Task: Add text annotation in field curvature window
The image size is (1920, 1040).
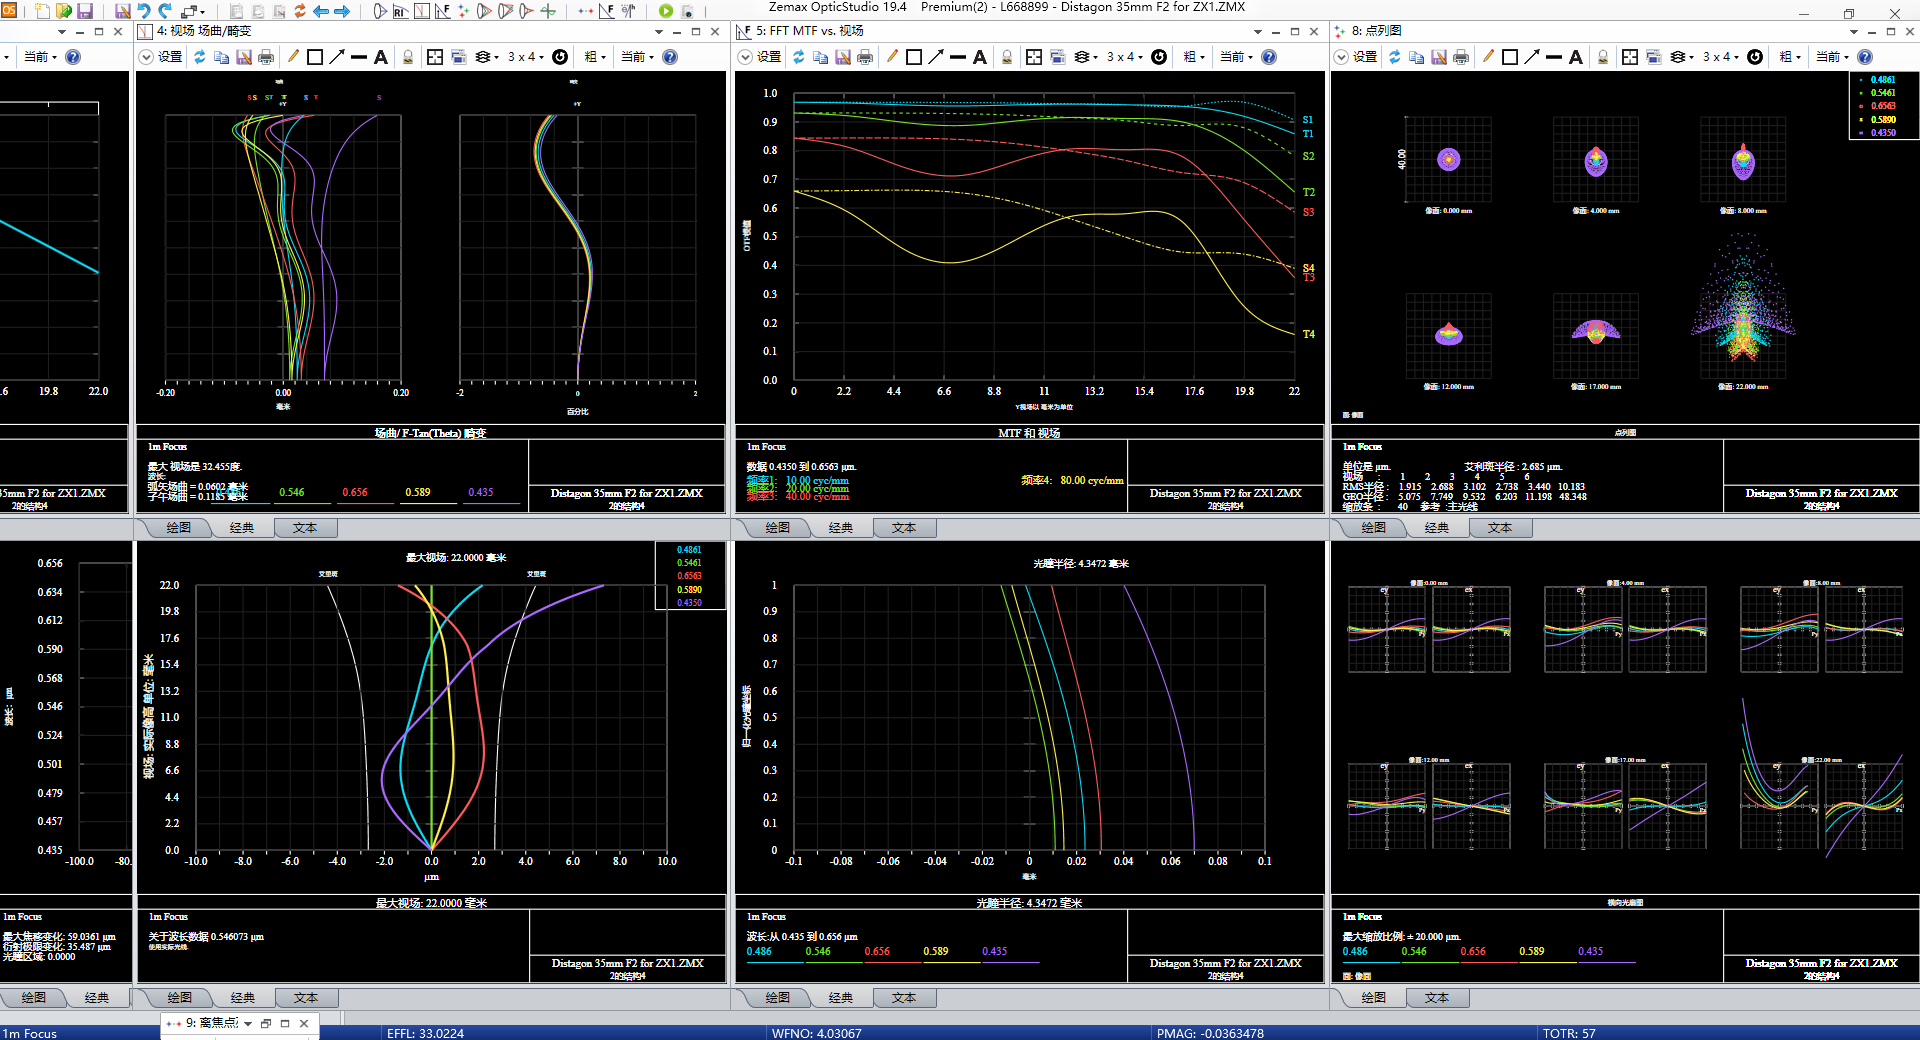Action: click(x=381, y=57)
